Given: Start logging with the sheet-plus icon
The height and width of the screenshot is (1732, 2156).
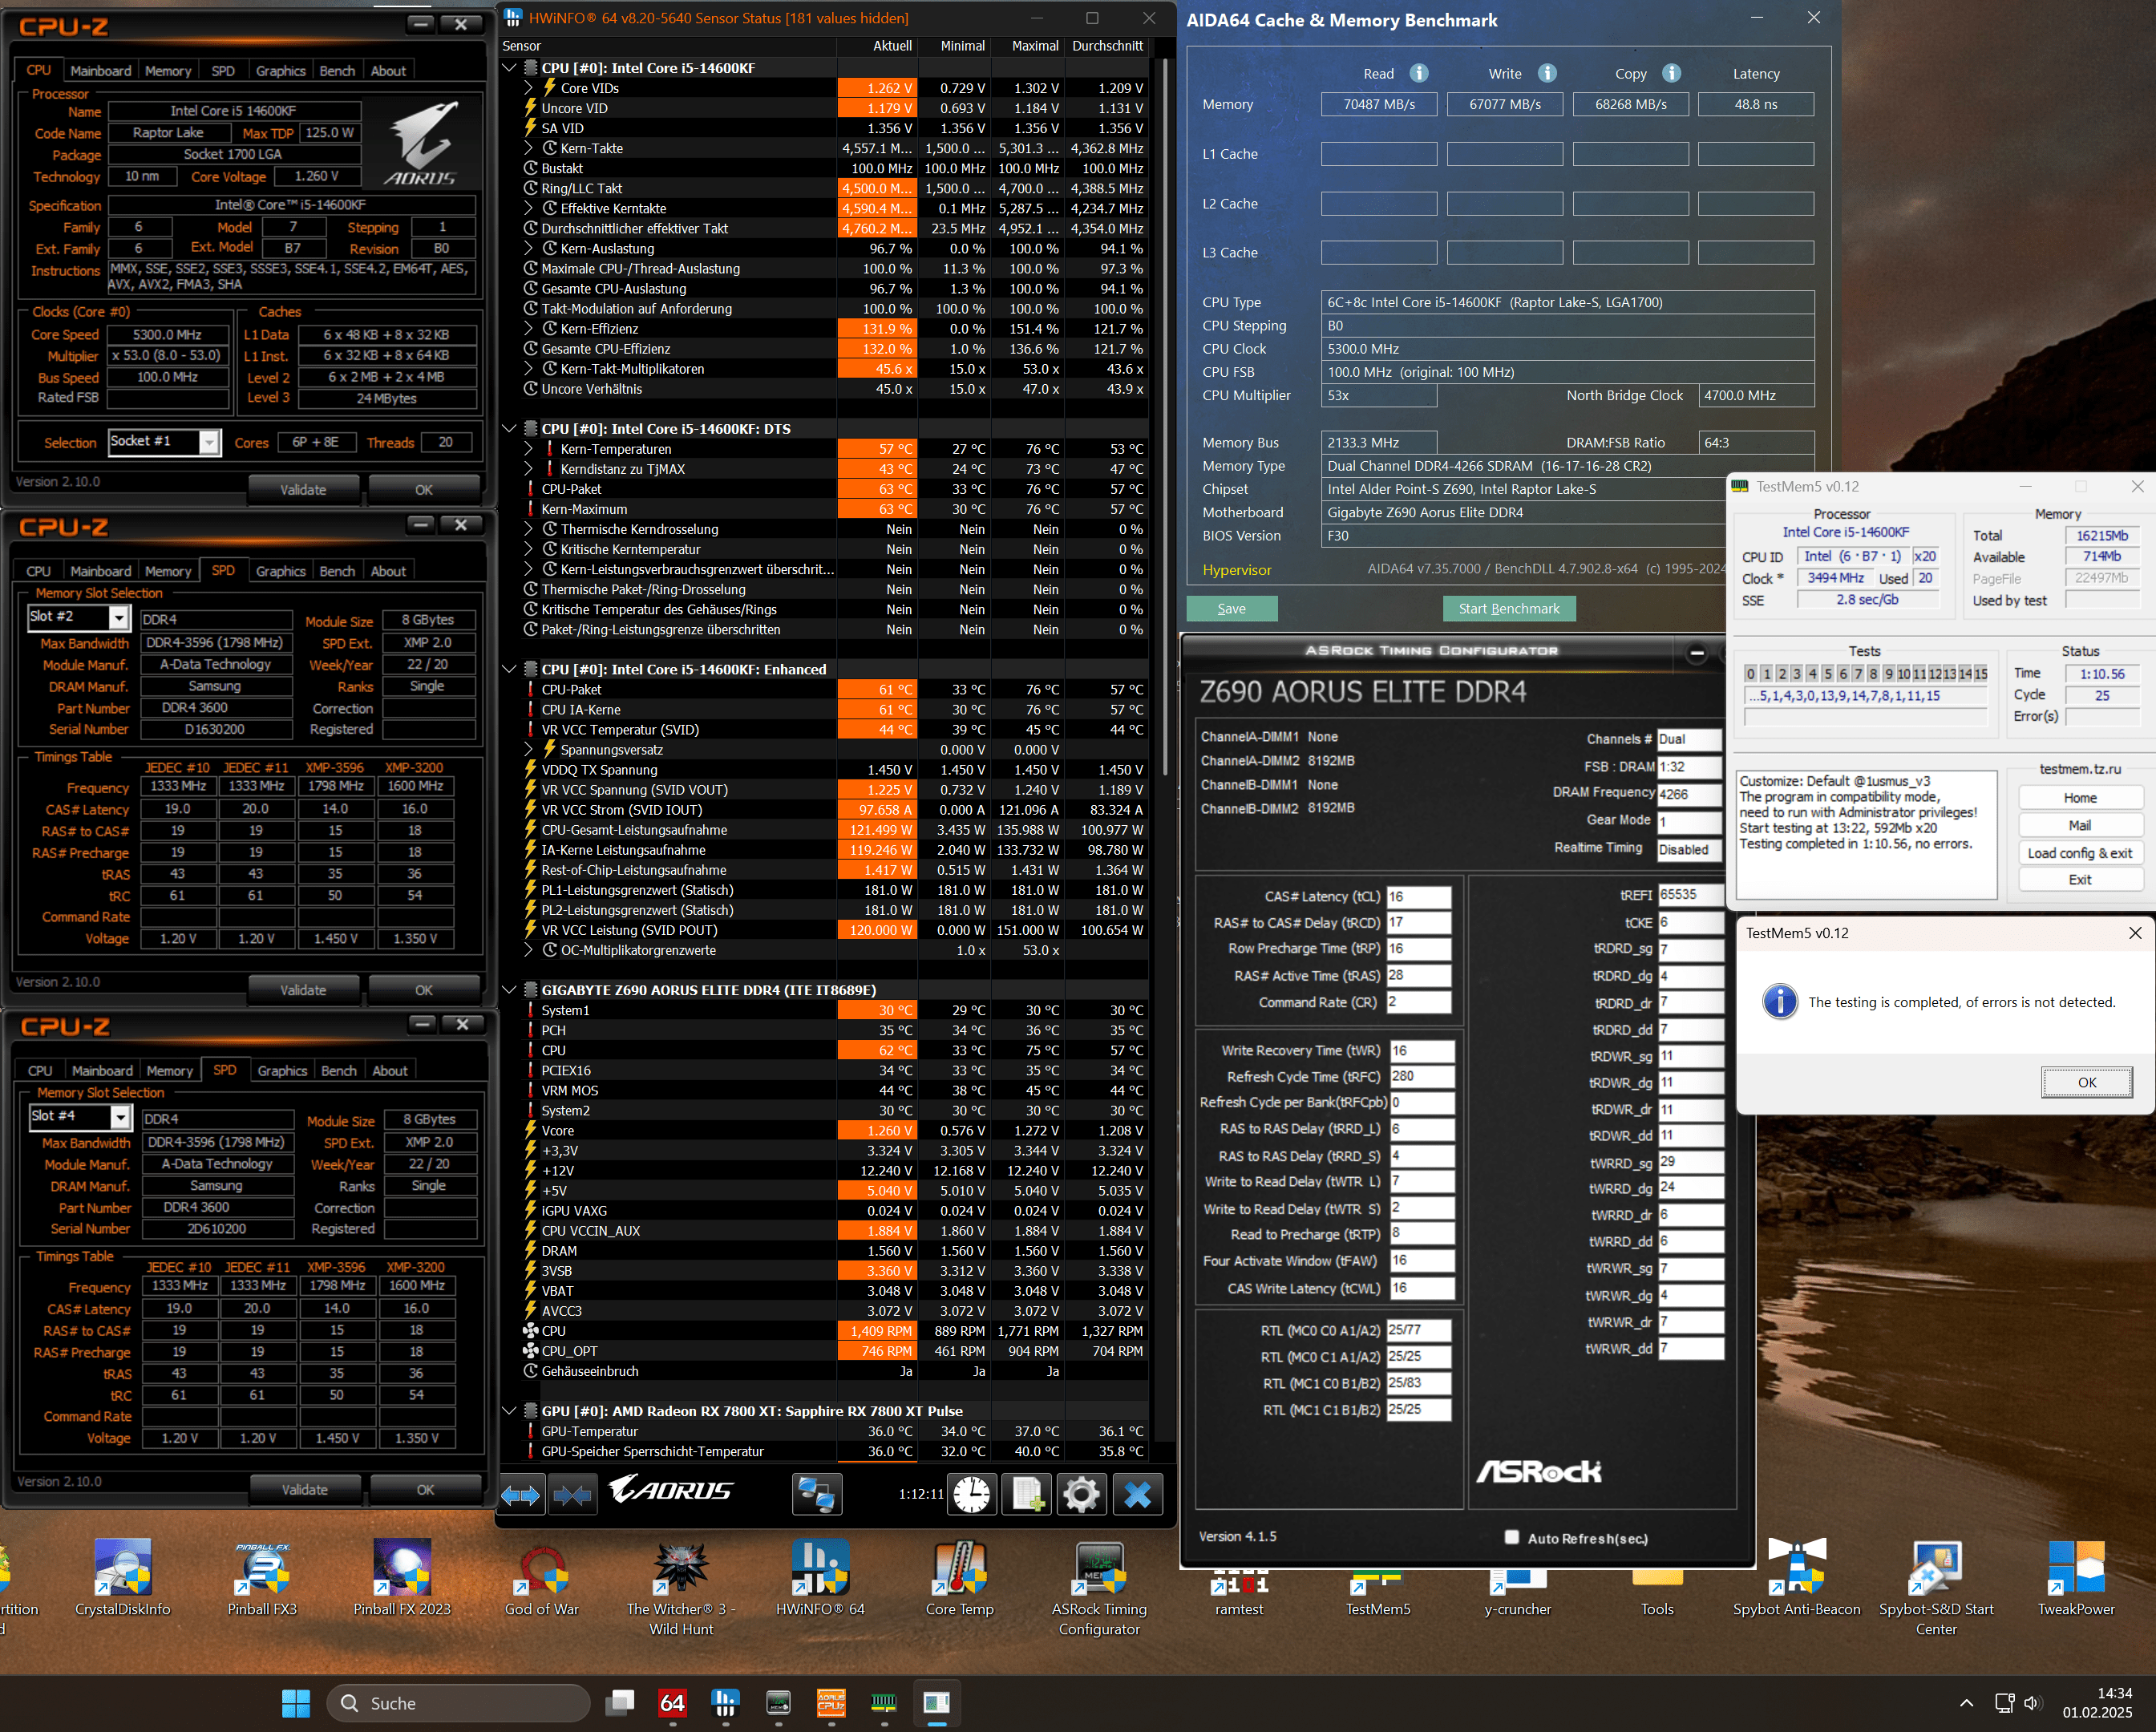Looking at the screenshot, I should (x=1027, y=1495).
